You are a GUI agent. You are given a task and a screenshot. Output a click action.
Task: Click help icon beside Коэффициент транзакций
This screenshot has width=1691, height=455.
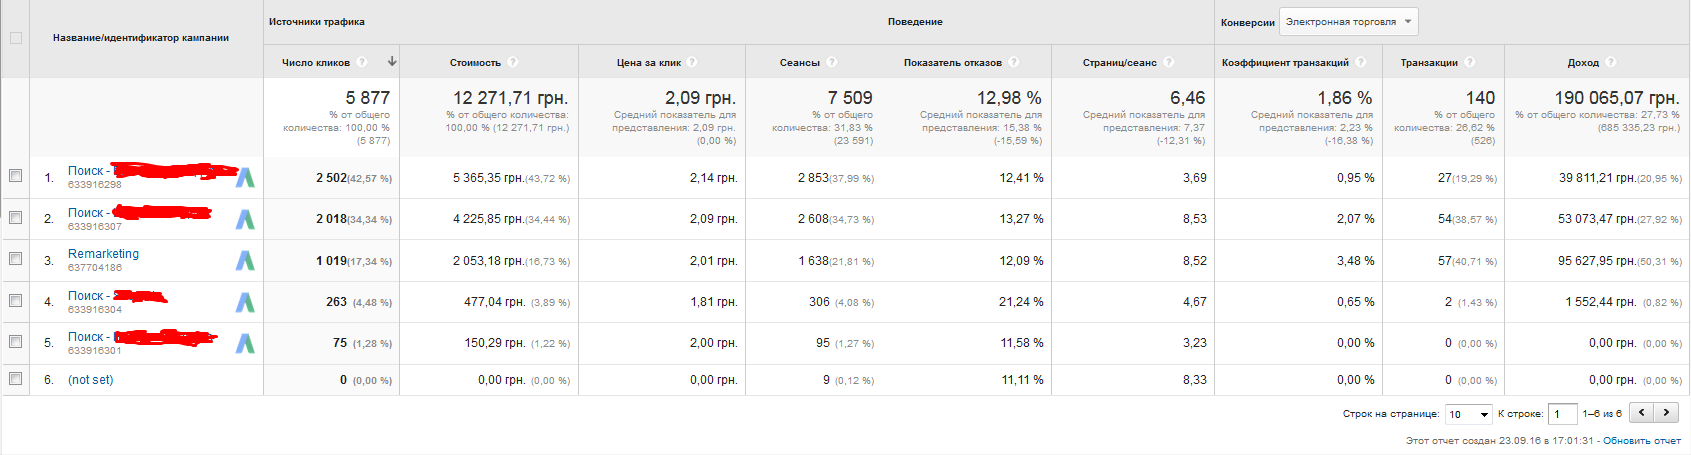click(x=1360, y=62)
